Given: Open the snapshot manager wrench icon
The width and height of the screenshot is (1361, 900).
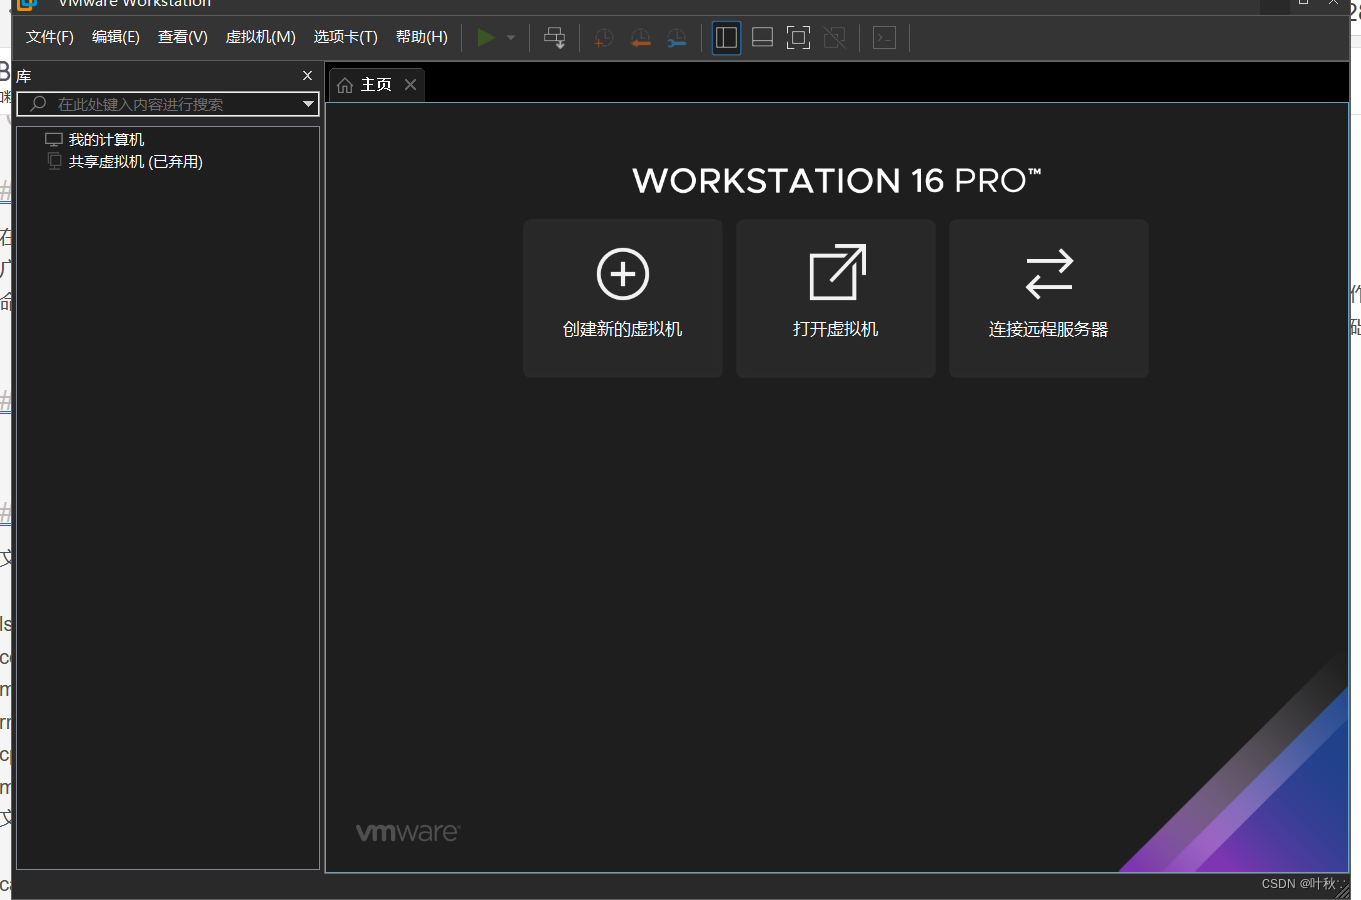Looking at the screenshot, I should (x=677, y=38).
